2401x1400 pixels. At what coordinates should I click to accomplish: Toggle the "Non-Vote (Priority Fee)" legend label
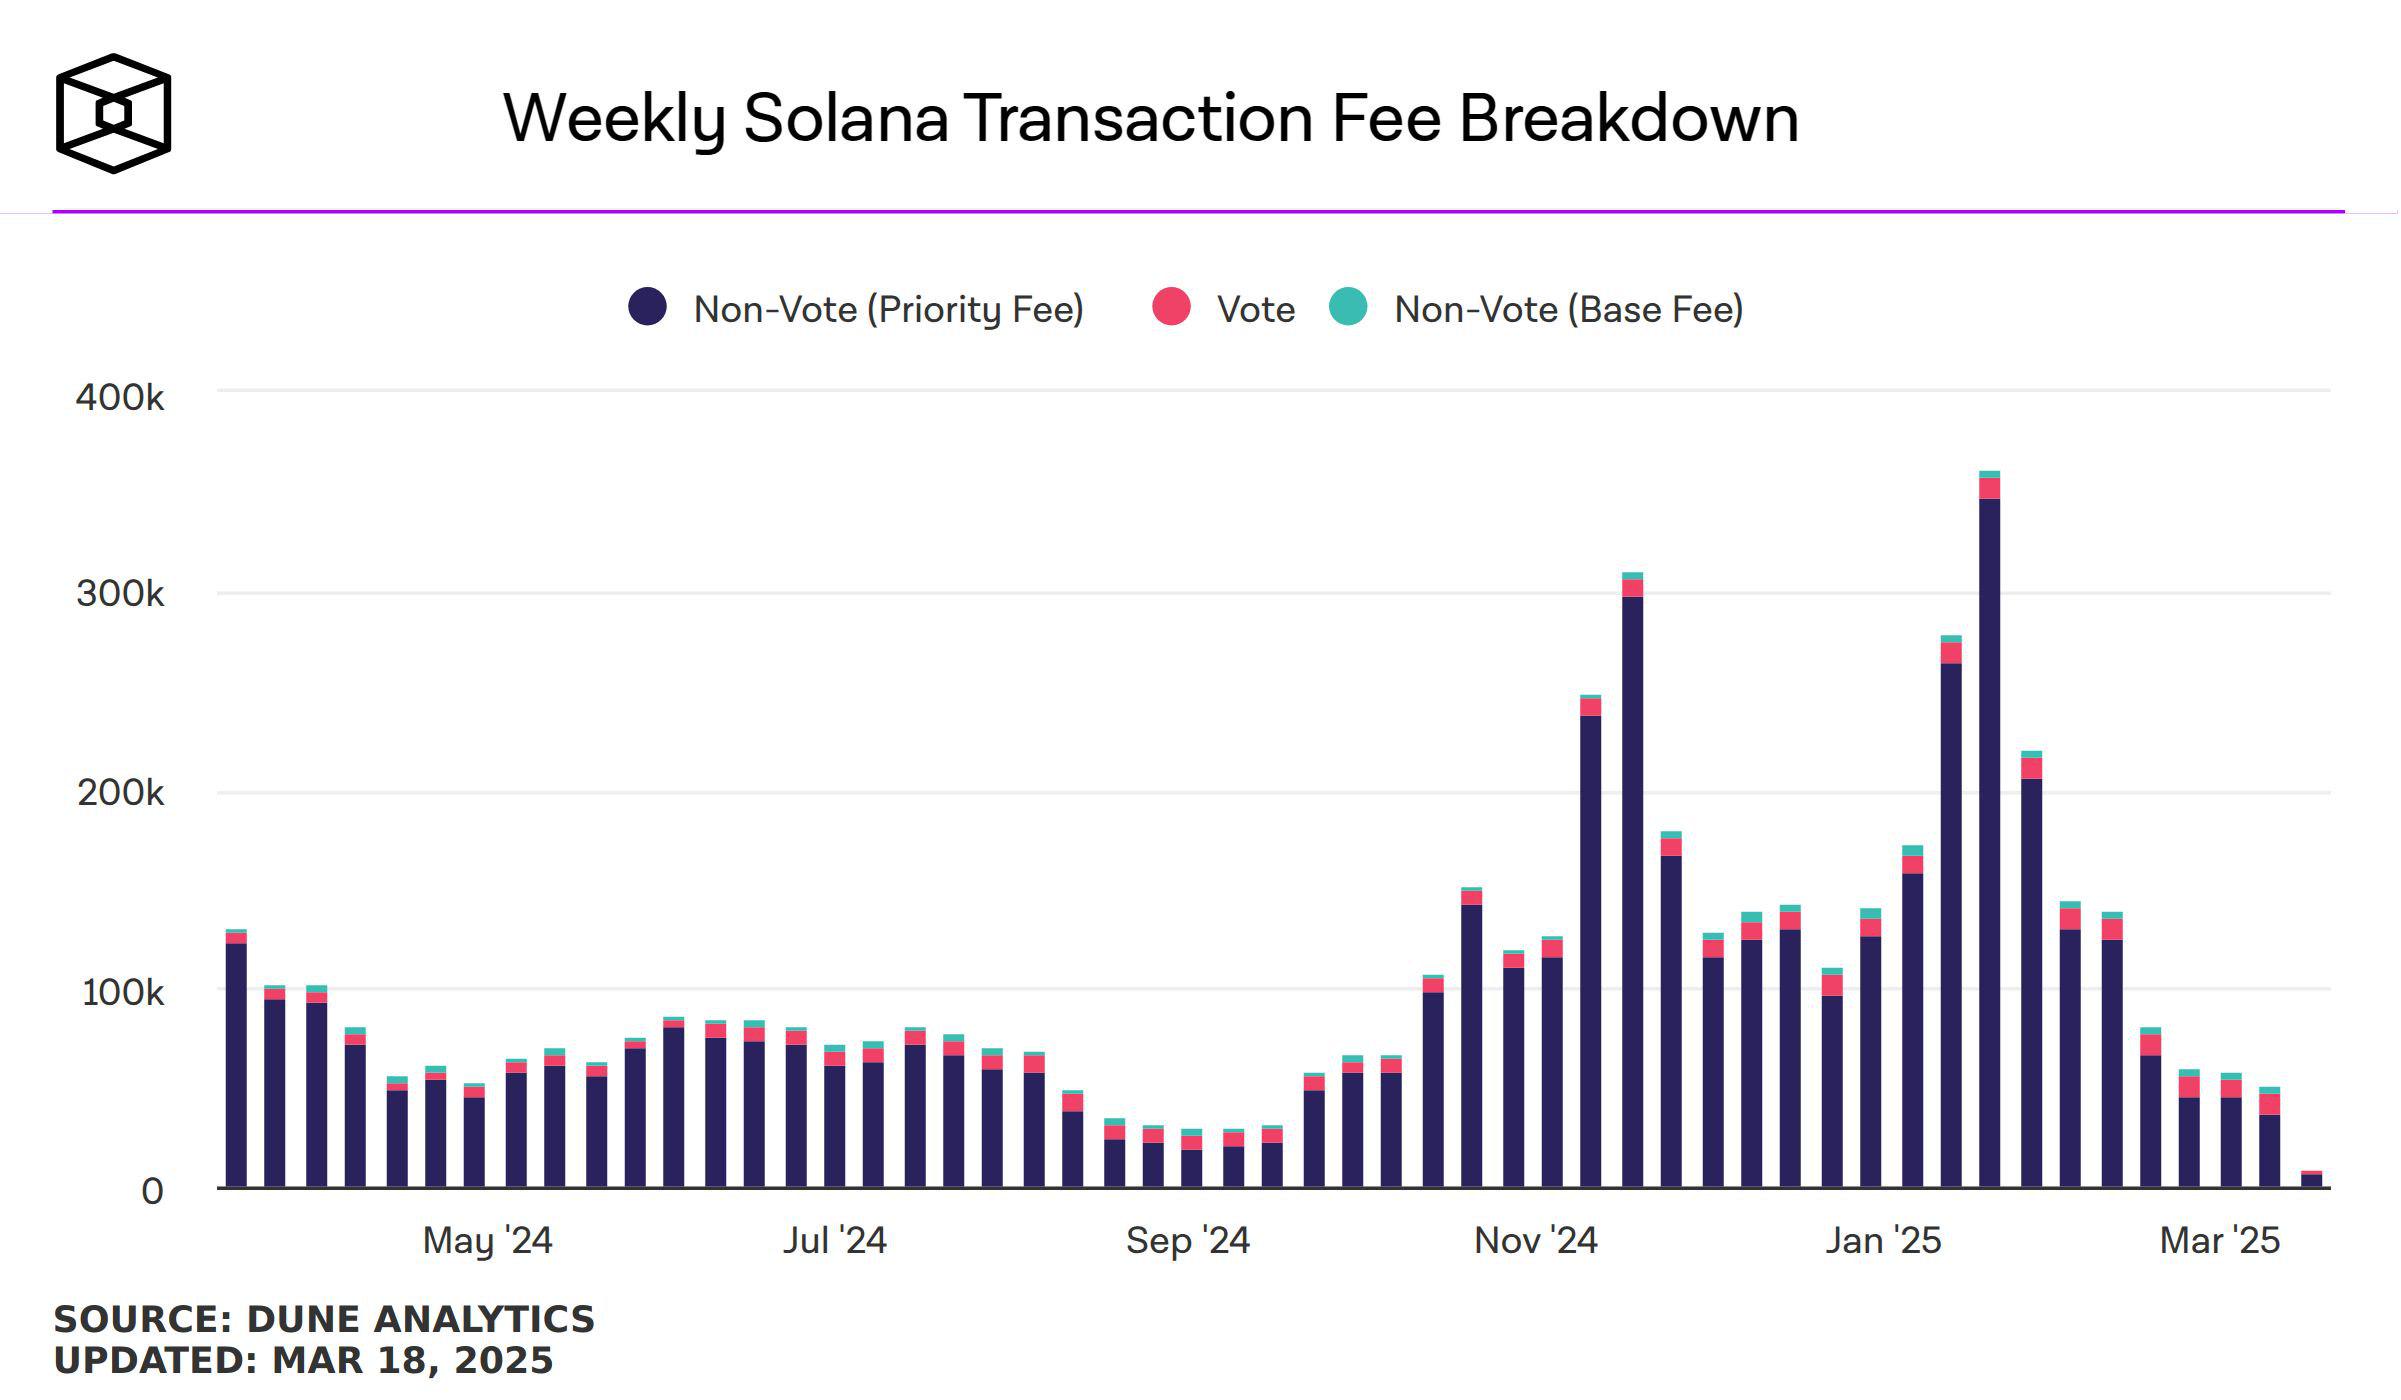[x=888, y=309]
